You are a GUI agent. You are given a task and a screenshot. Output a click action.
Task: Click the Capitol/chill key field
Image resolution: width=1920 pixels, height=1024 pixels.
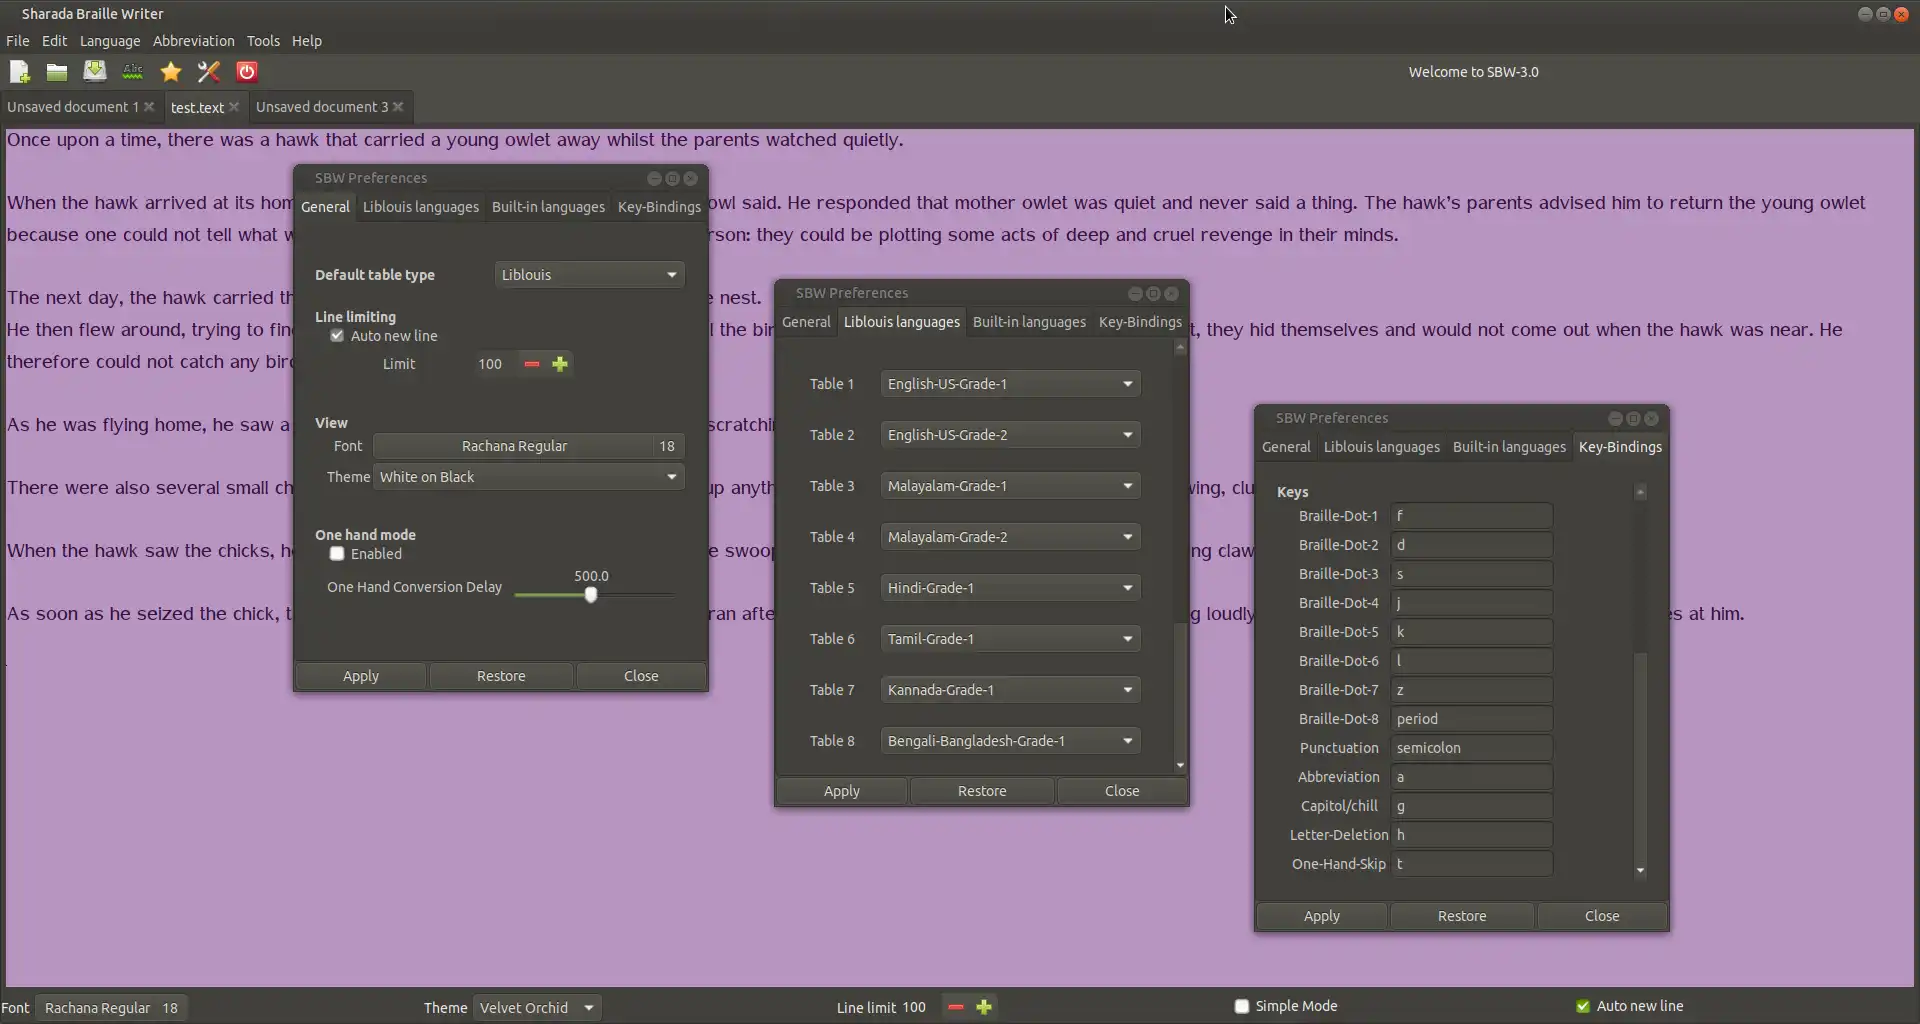point(1471,806)
